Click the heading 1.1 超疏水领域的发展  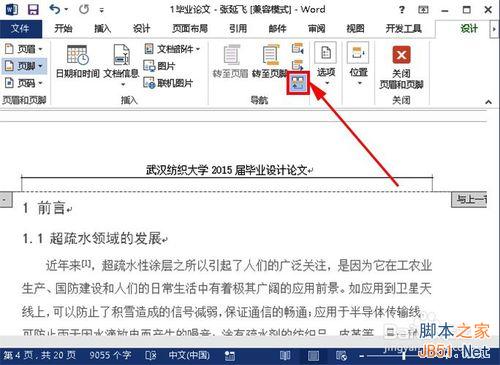[92, 238]
